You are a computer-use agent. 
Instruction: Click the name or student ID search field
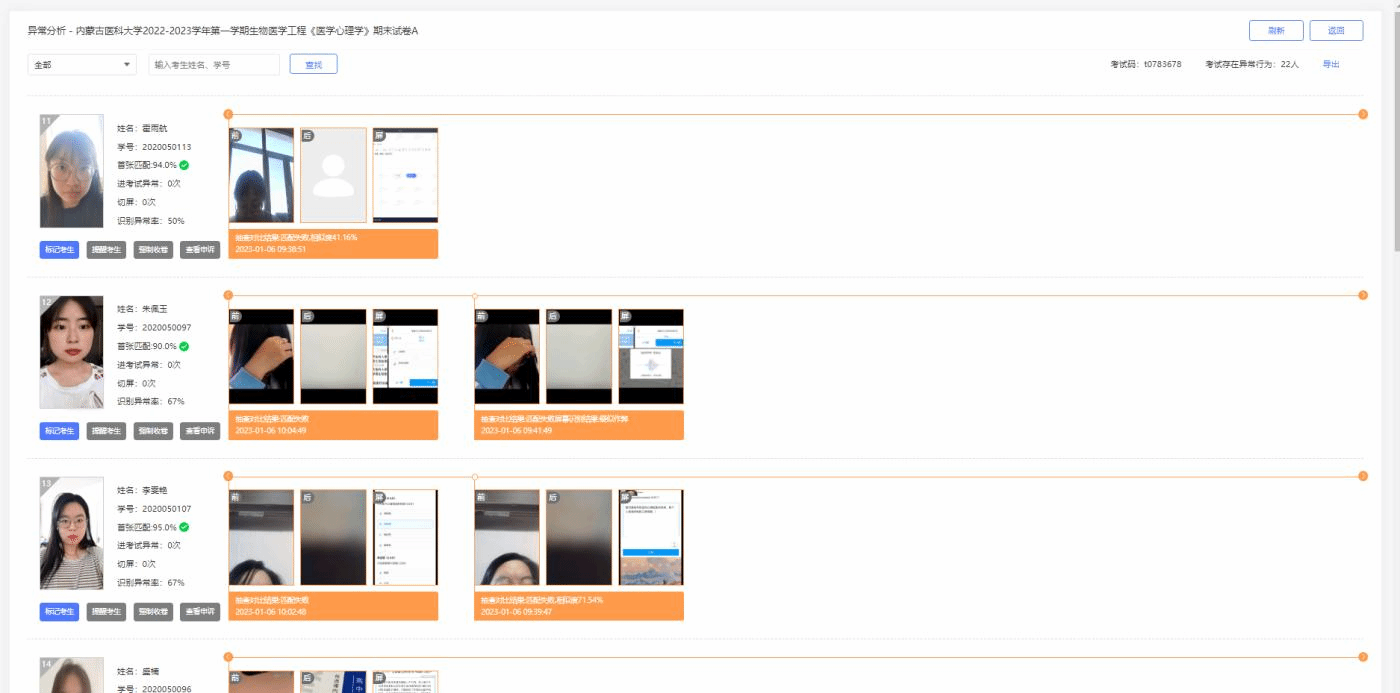pos(214,64)
